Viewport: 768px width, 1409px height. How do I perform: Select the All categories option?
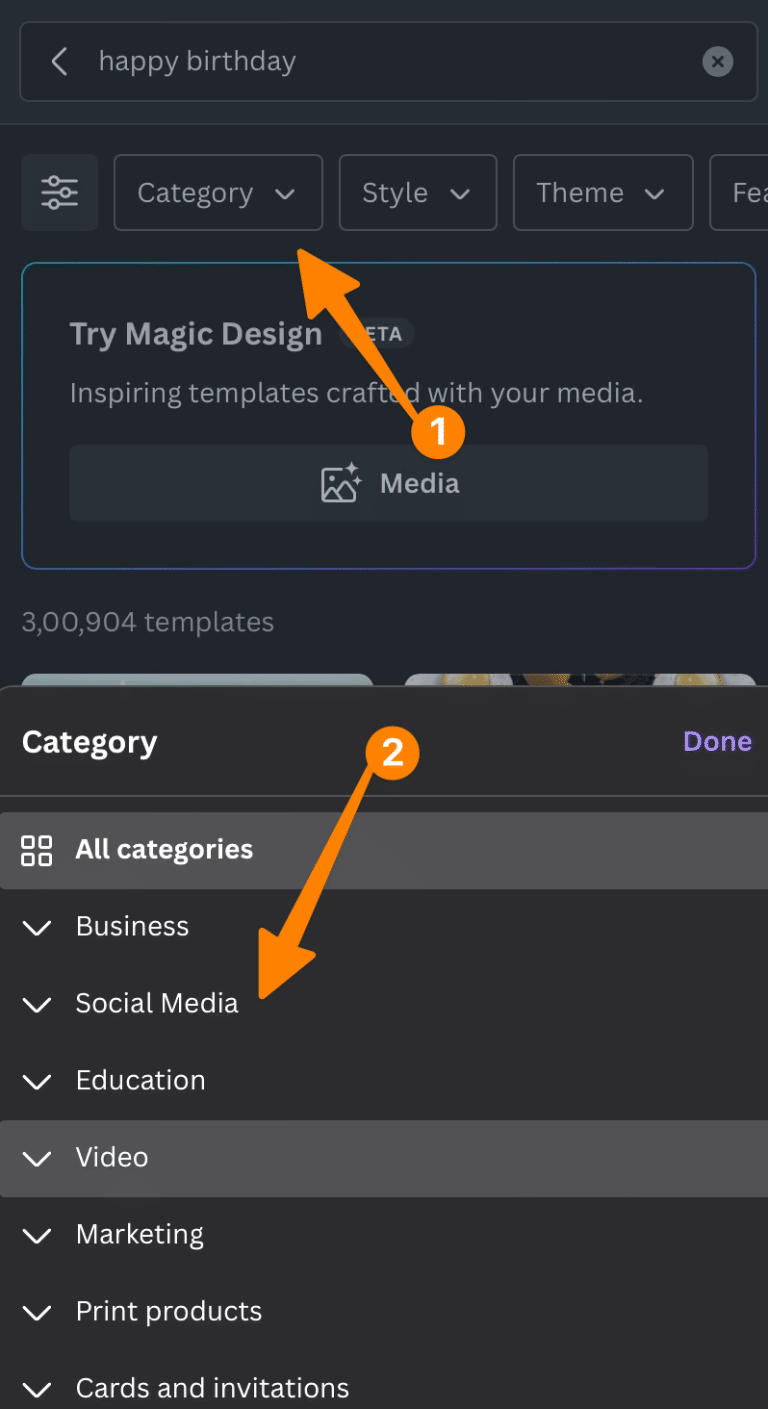(x=163, y=850)
